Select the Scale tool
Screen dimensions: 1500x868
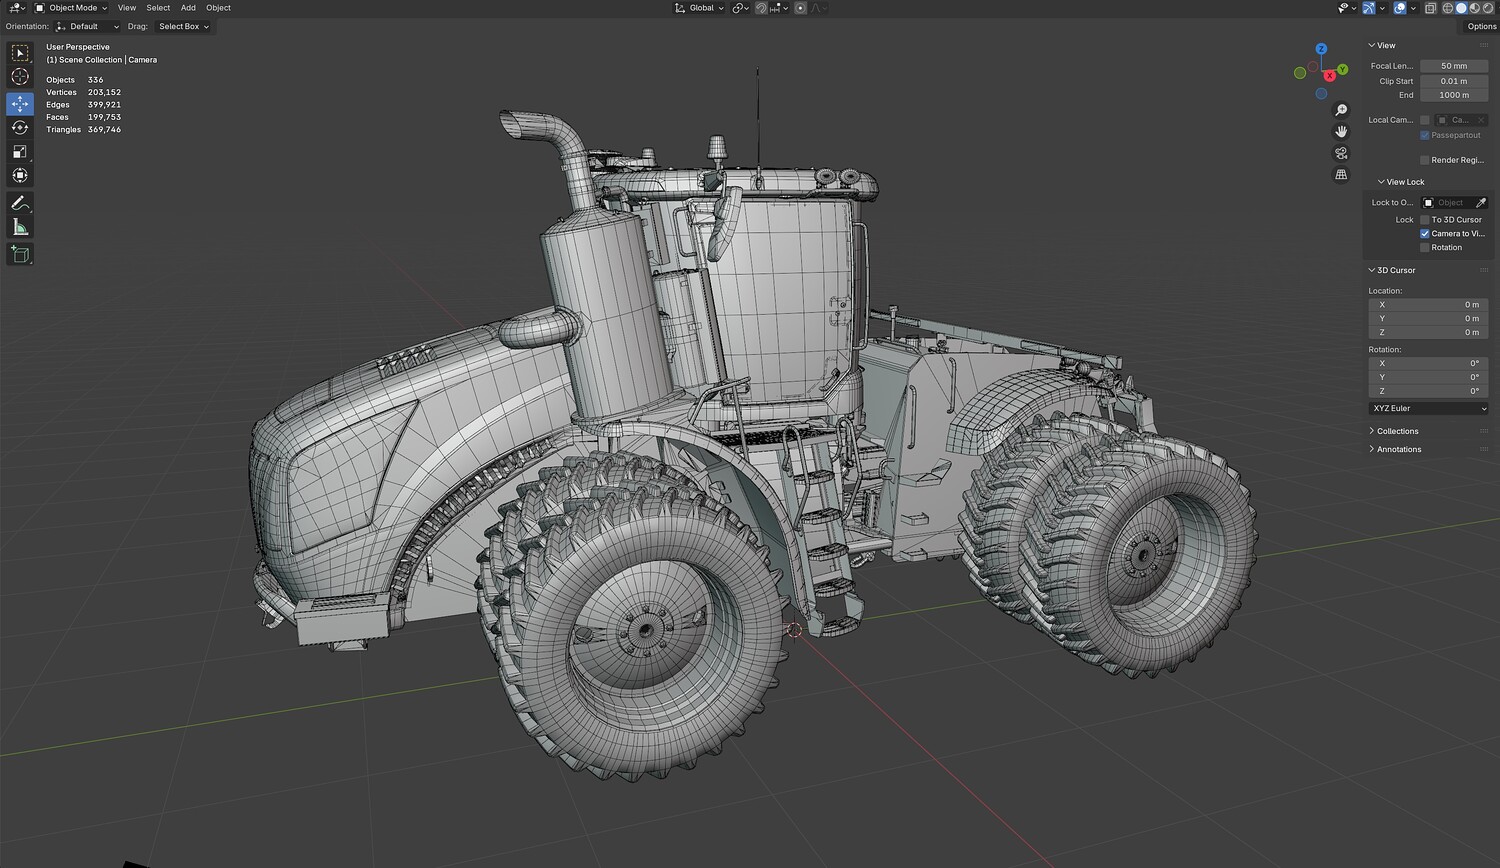[x=20, y=151]
